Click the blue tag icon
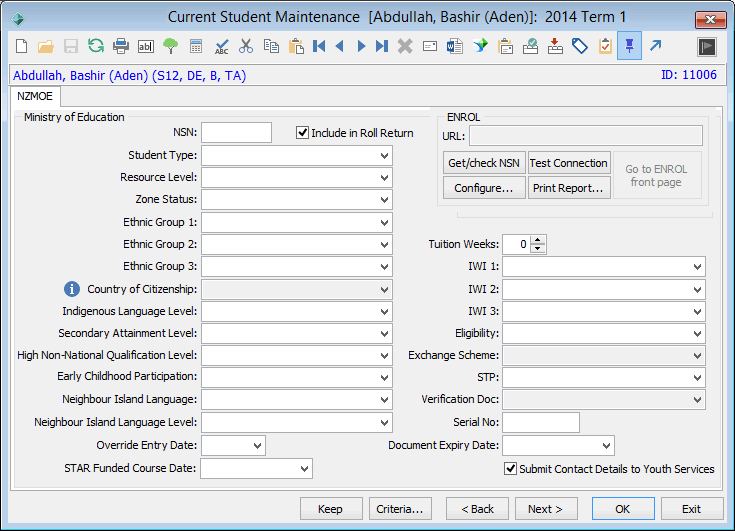This screenshot has height=531, width=735. coord(580,46)
